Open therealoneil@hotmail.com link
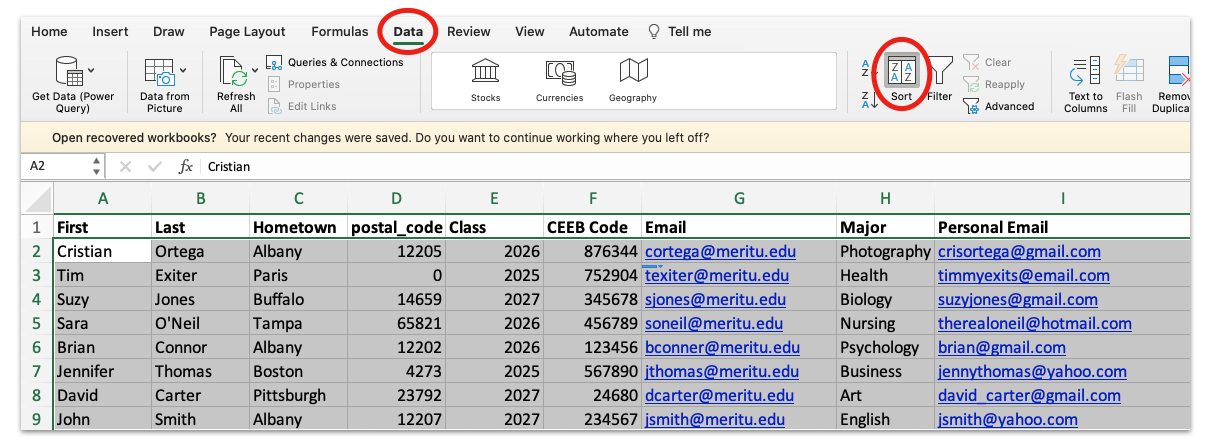Viewport: 1211px width, 446px height. pyautogui.click(x=1035, y=323)
